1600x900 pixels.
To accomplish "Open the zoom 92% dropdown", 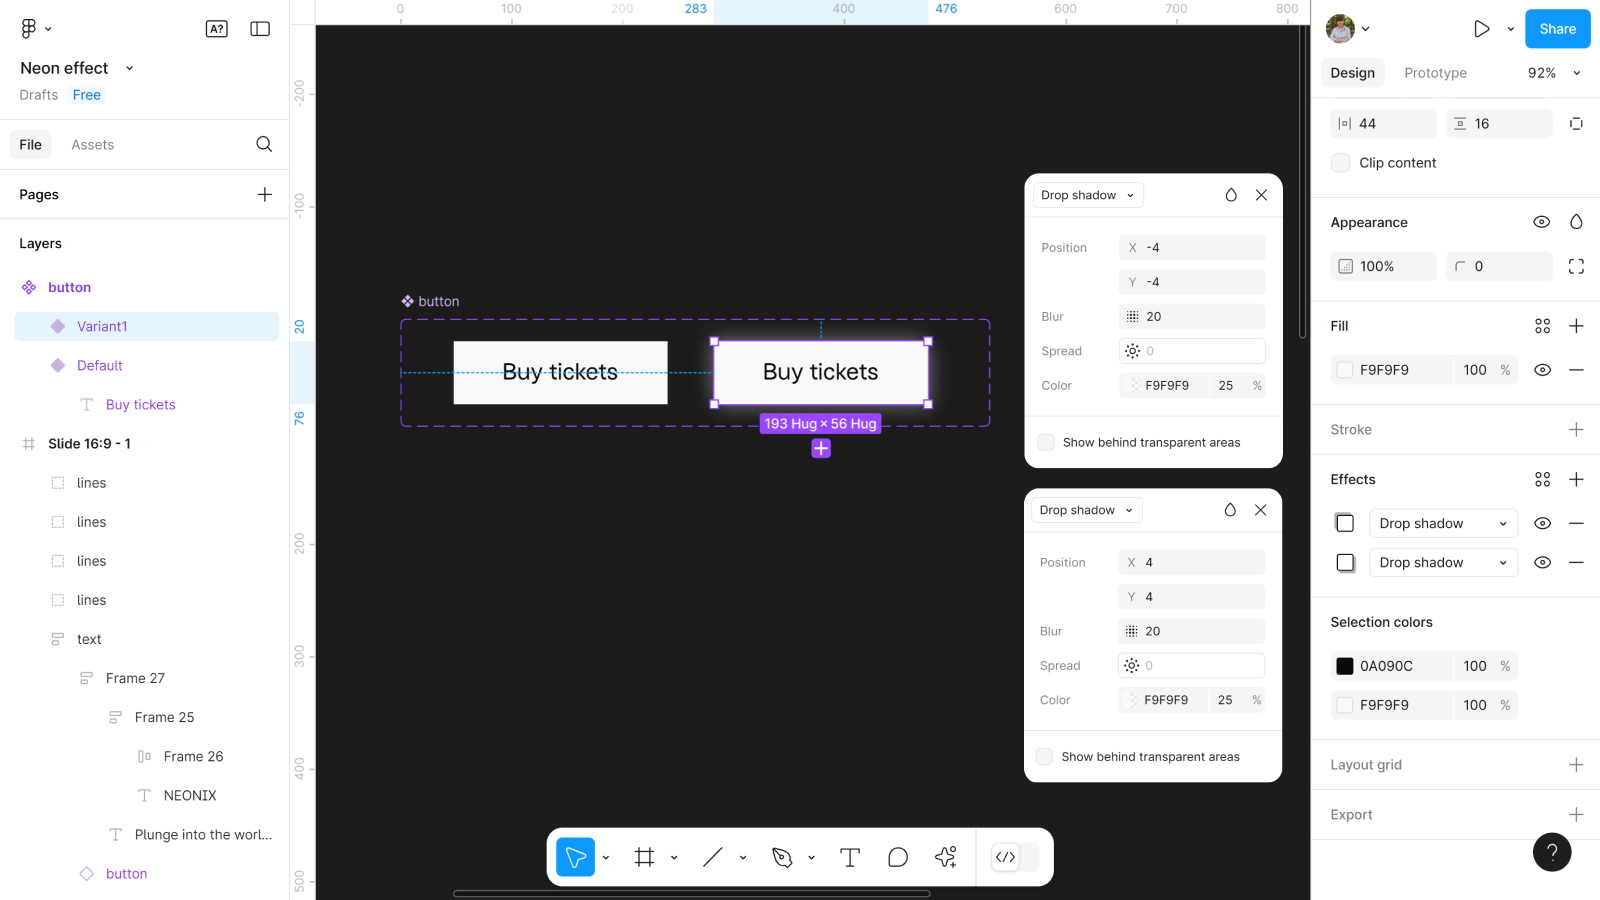I will coord(1554,73).
